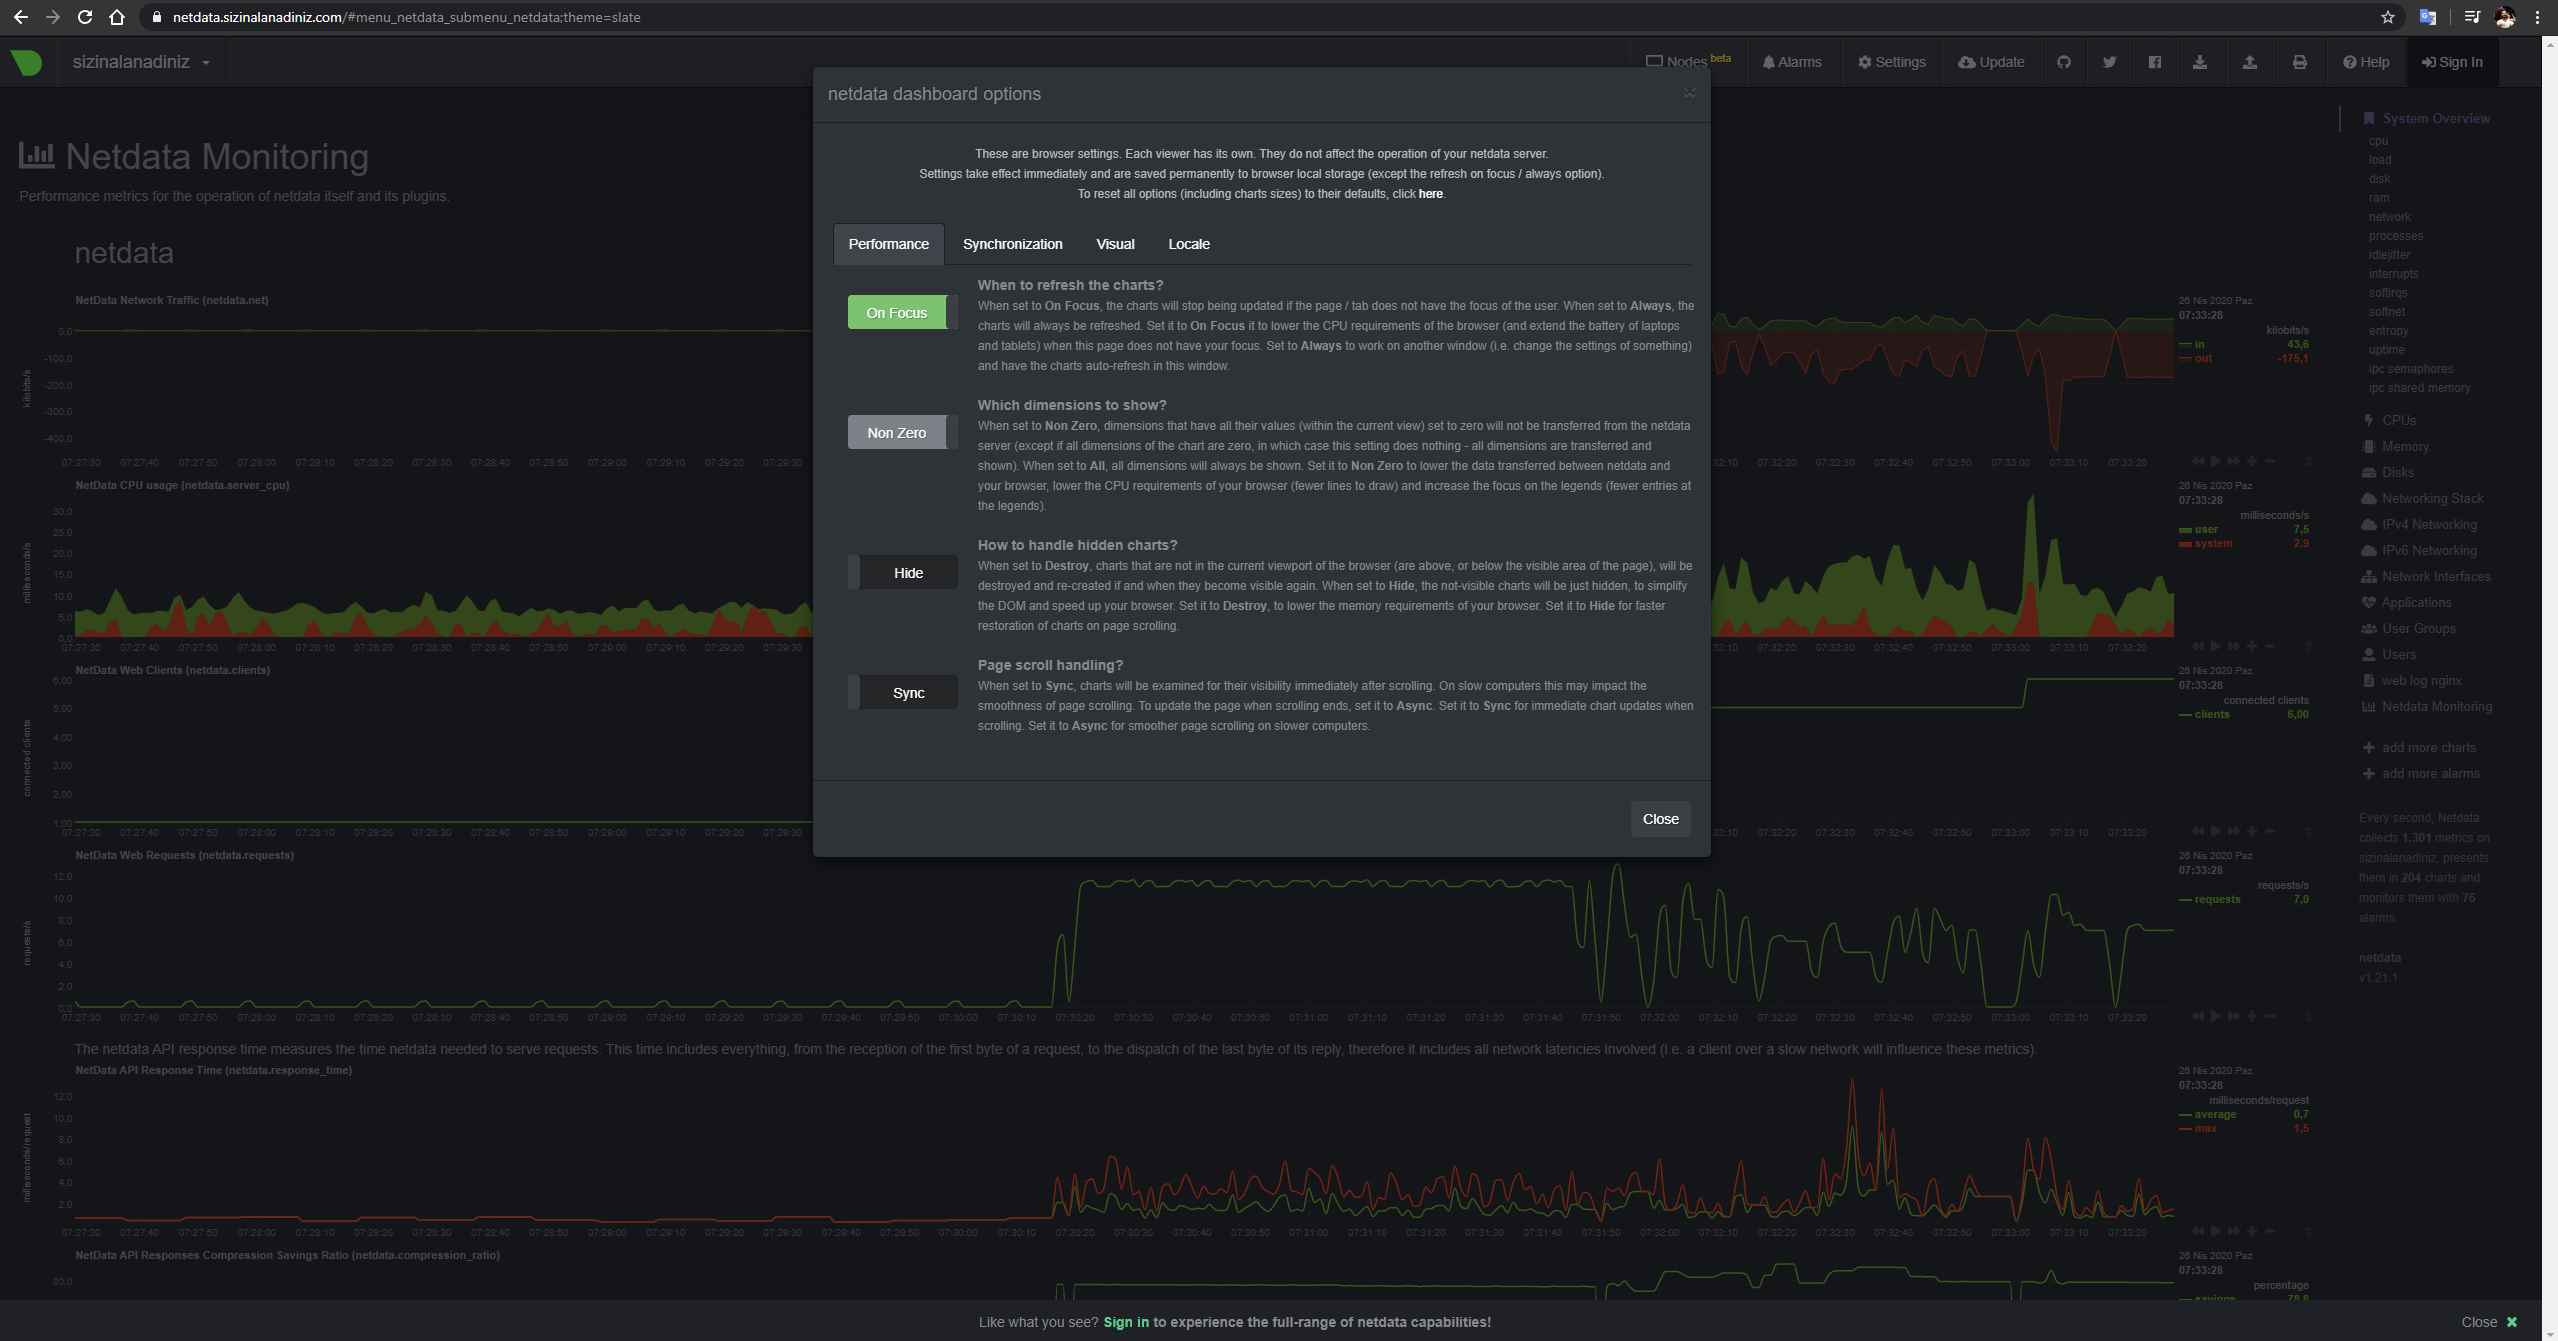Select the Performance tab
Viewport: 2558px width, 1341px height.
coord(888,244)
